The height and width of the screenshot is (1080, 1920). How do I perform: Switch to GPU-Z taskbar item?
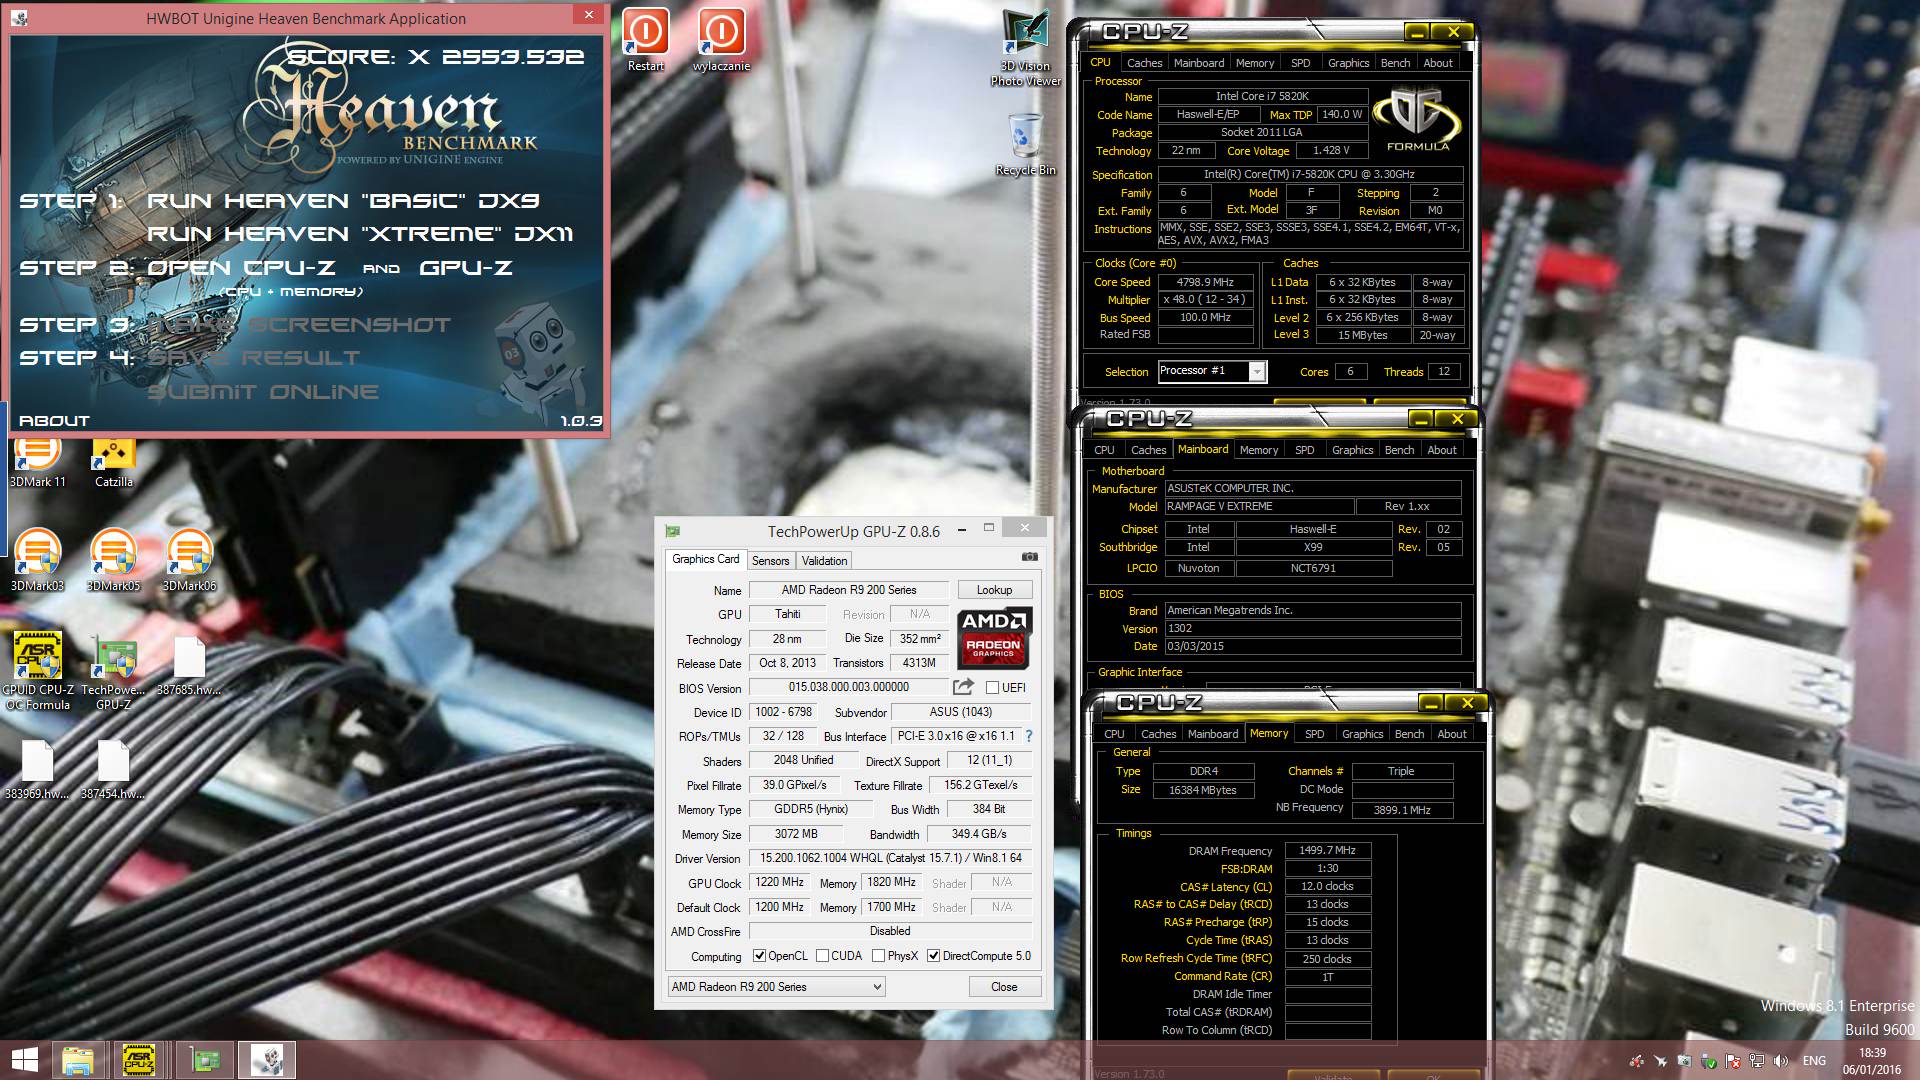205,1060
